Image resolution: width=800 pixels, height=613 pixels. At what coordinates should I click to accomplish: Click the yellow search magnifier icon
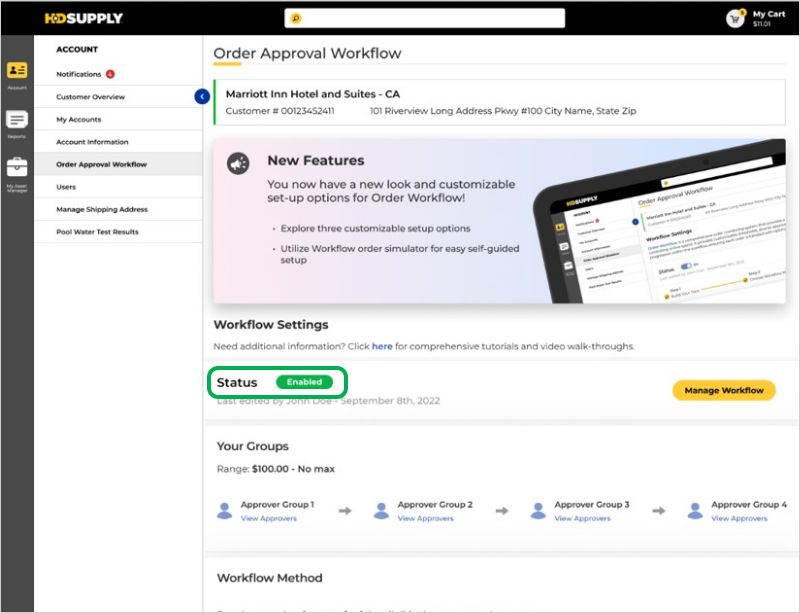[296, 18]
